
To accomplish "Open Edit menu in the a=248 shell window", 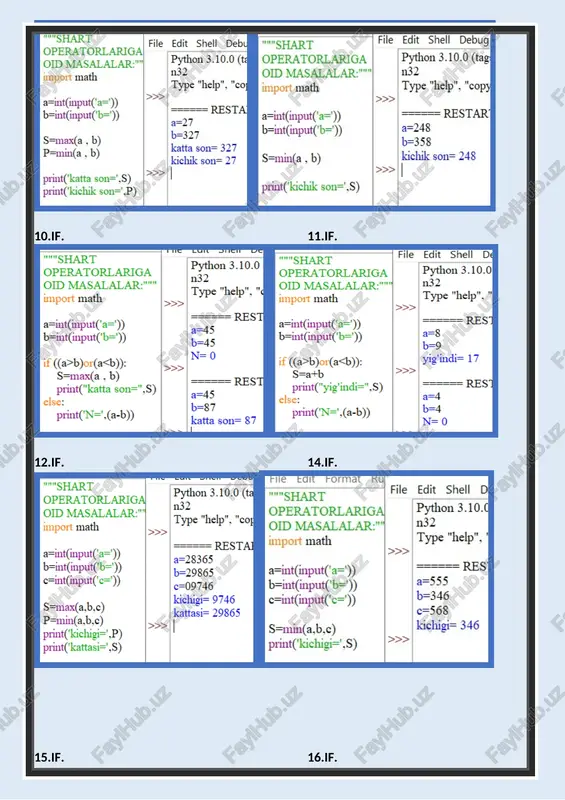I will [x=411, y=40].
